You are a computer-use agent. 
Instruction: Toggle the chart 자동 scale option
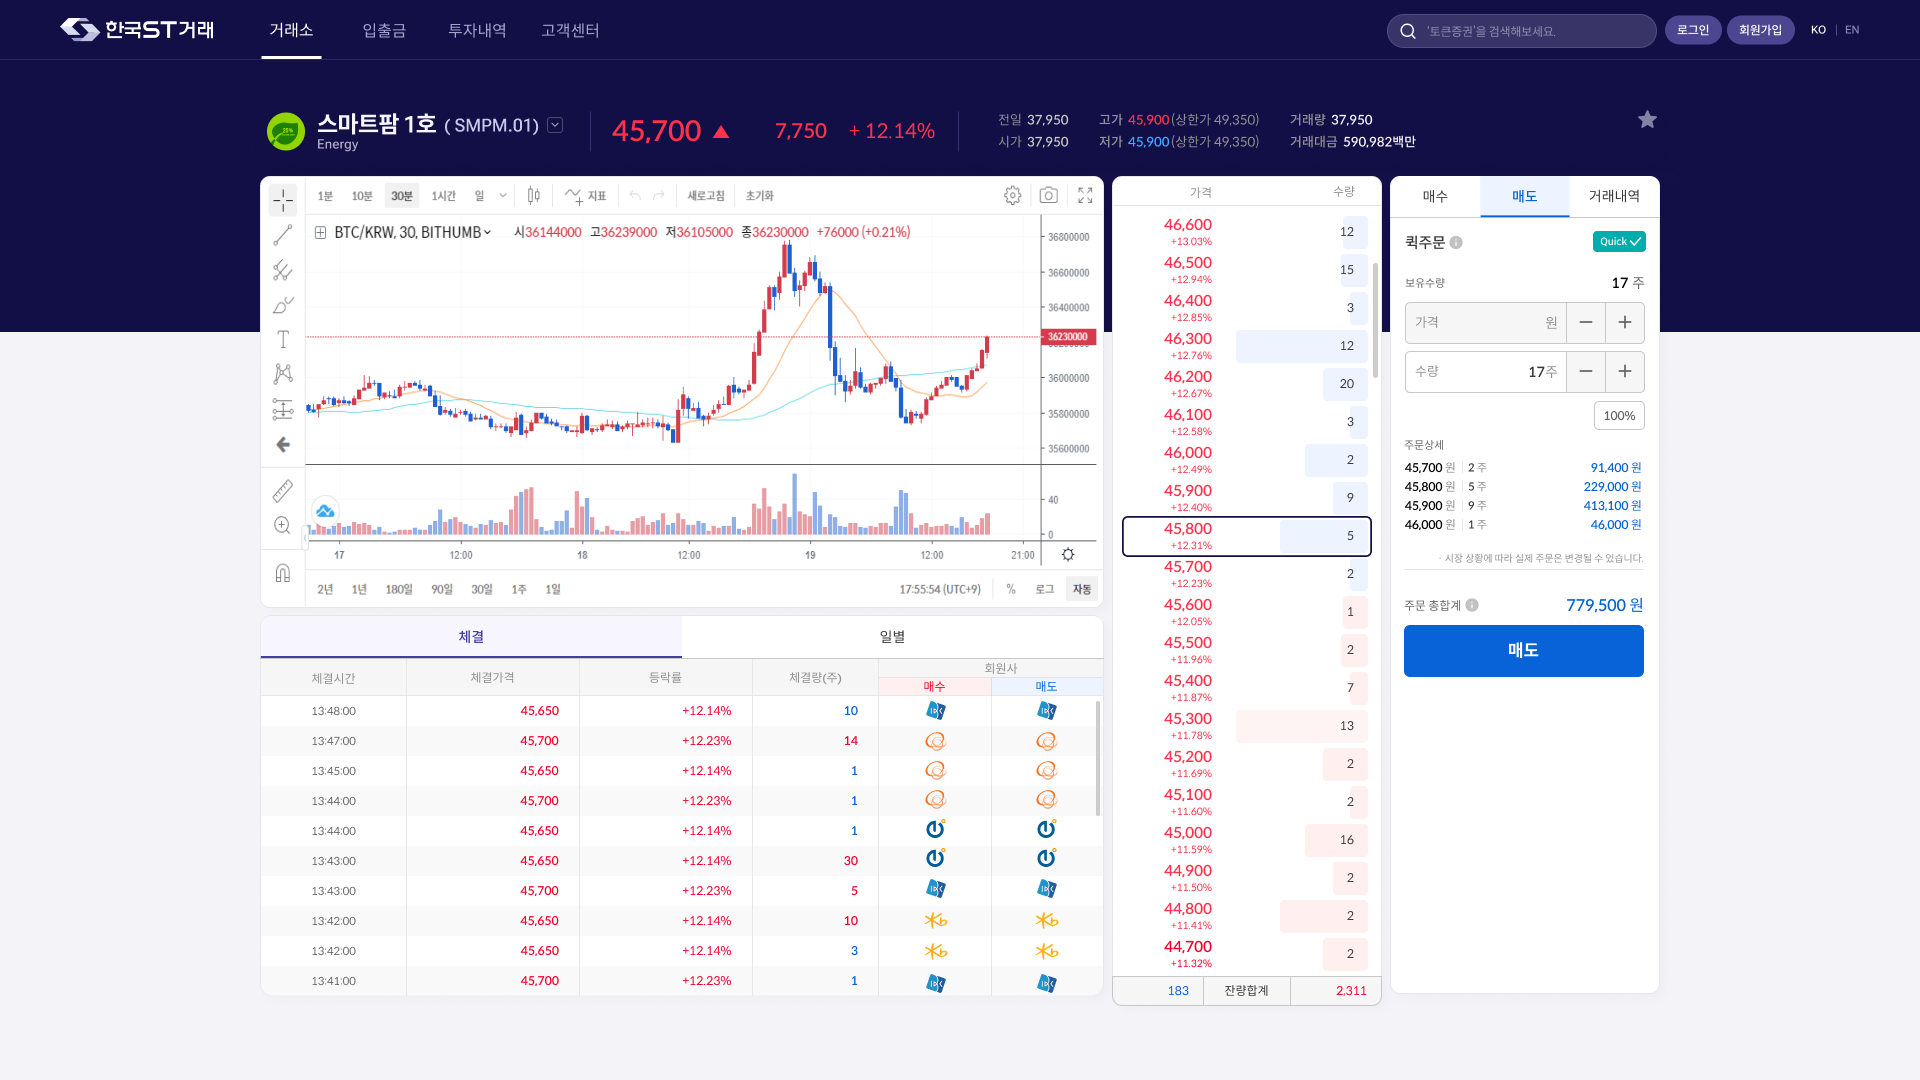tap(1081, 589)
